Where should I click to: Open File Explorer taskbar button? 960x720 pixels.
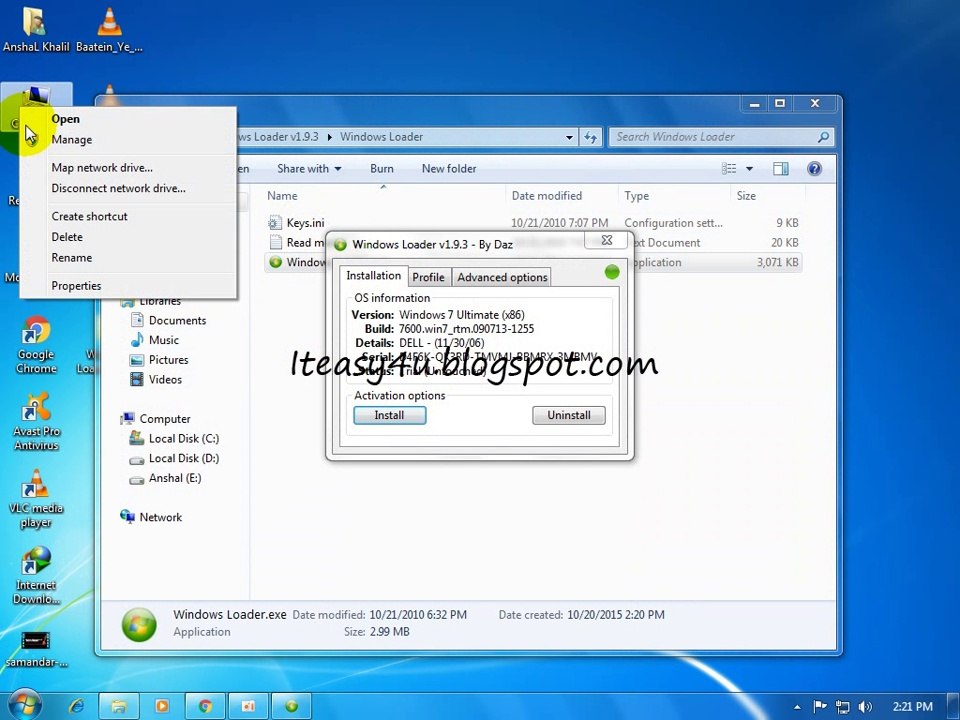point(119,706)
